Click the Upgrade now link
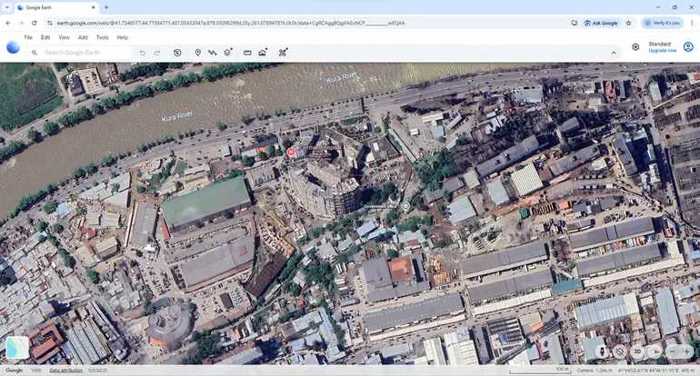Screen dimensions: 700x376 (x=662, y=50)
